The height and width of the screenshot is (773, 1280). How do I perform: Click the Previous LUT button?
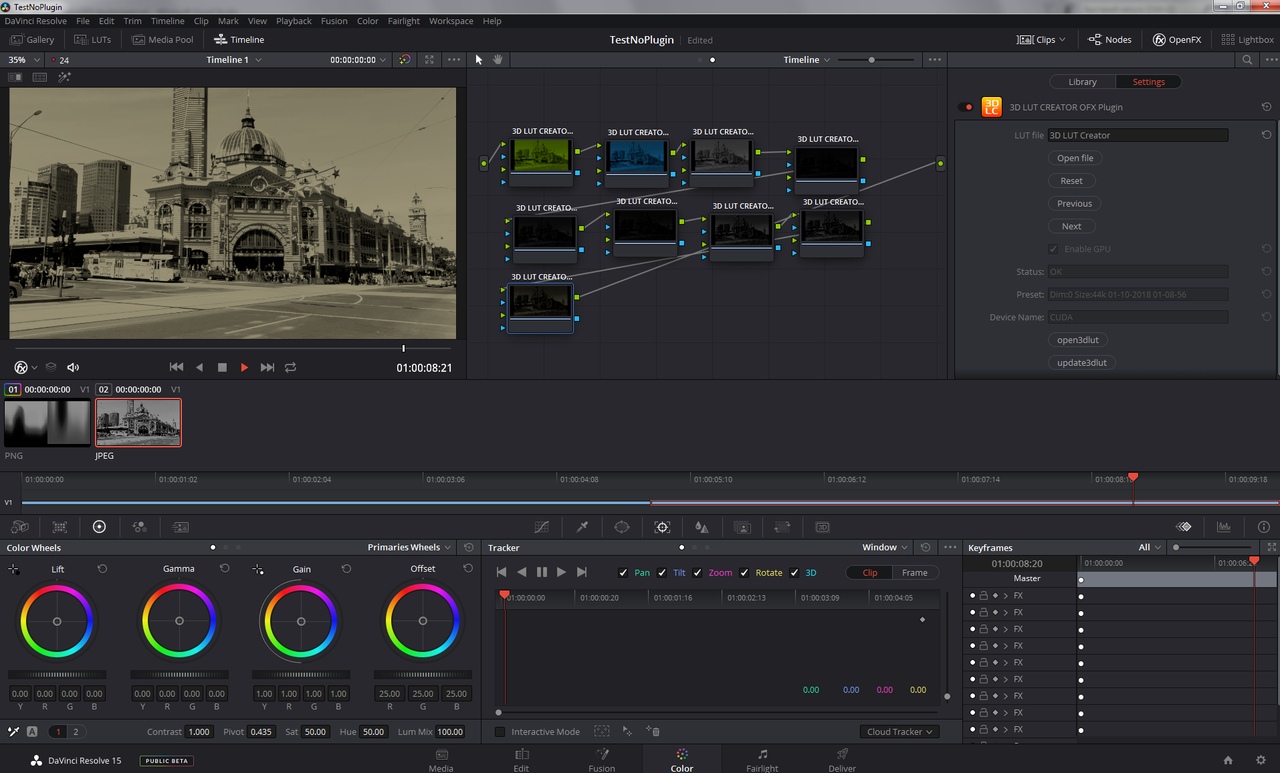[x=1075, y=204]
